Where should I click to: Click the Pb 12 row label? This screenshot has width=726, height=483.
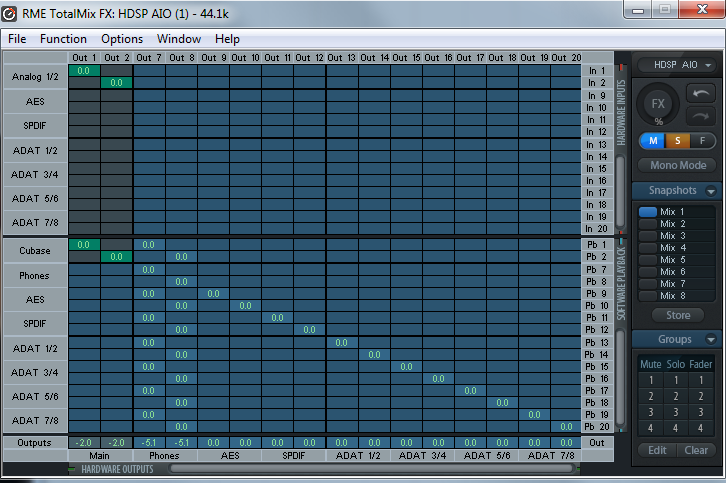coord(597,330)
